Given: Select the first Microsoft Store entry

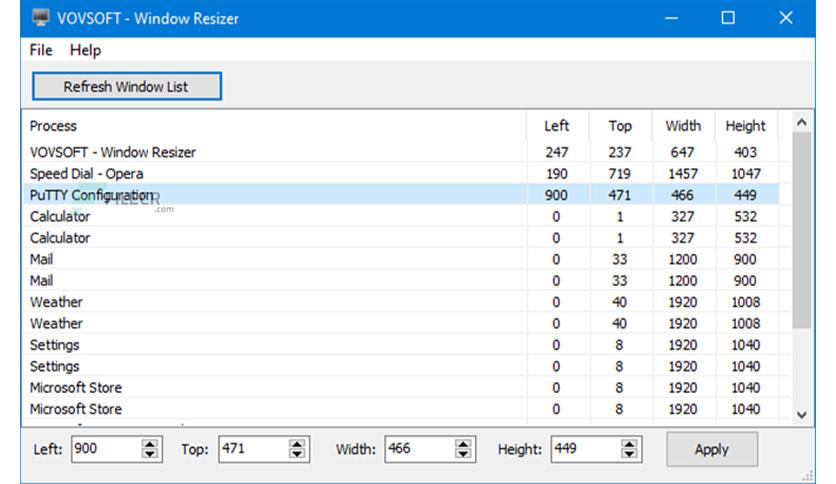Looking at the screenshot, I should [76, 387].
